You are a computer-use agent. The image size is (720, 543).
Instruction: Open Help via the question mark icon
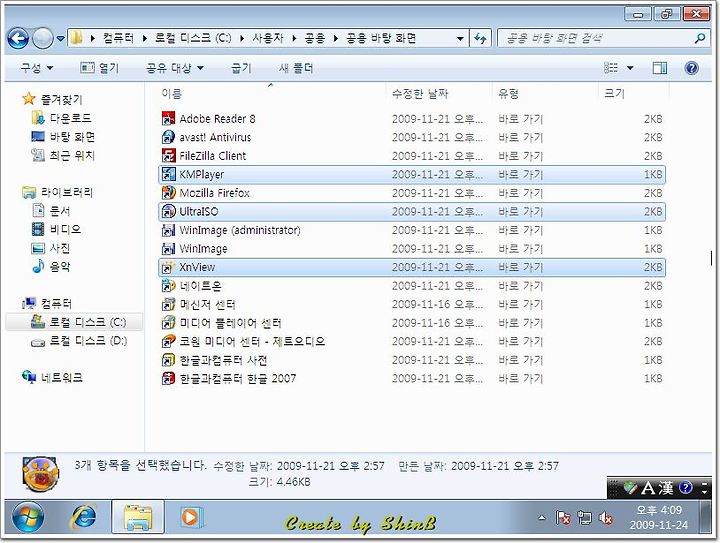point(692,68)
